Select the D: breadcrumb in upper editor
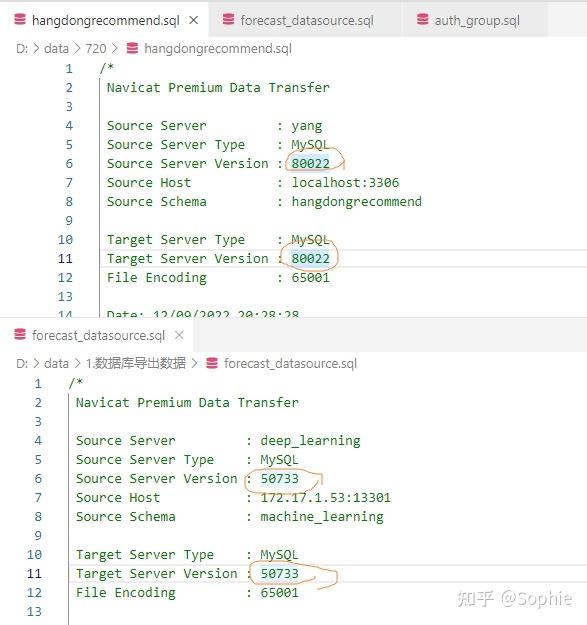The width and height of the screenshot is (587, 625). coord(22,49)
